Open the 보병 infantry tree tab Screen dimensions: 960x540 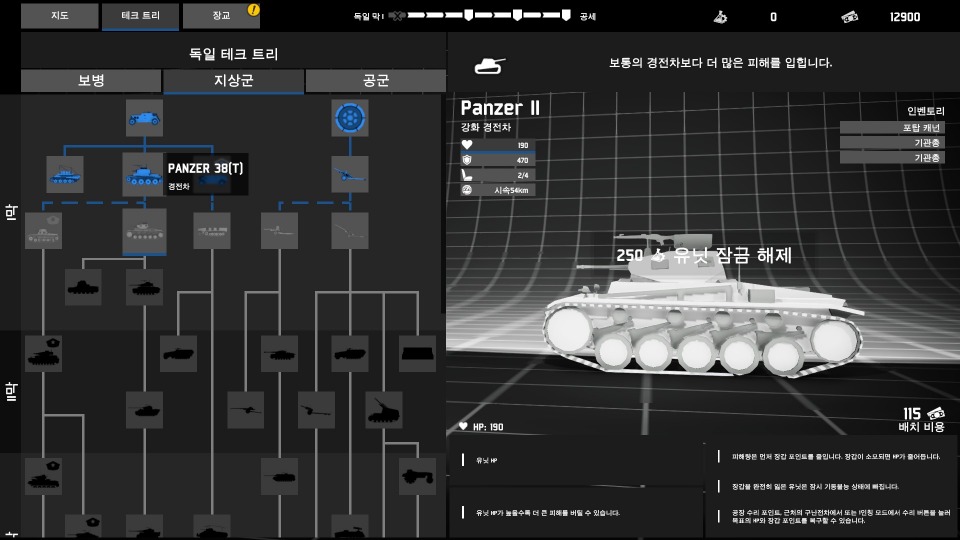click(91, 81)
